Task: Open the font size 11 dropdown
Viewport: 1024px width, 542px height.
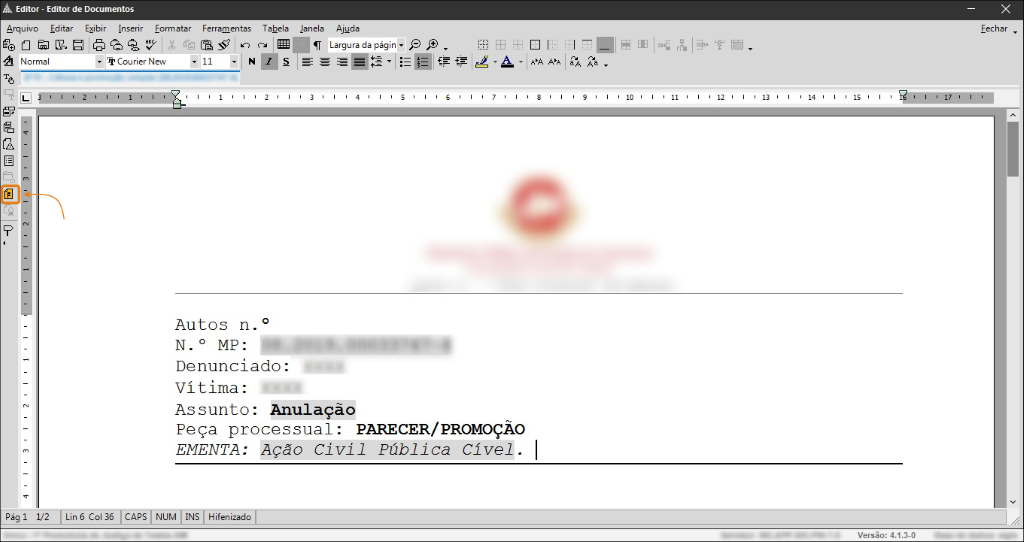Action: (234, 61)
